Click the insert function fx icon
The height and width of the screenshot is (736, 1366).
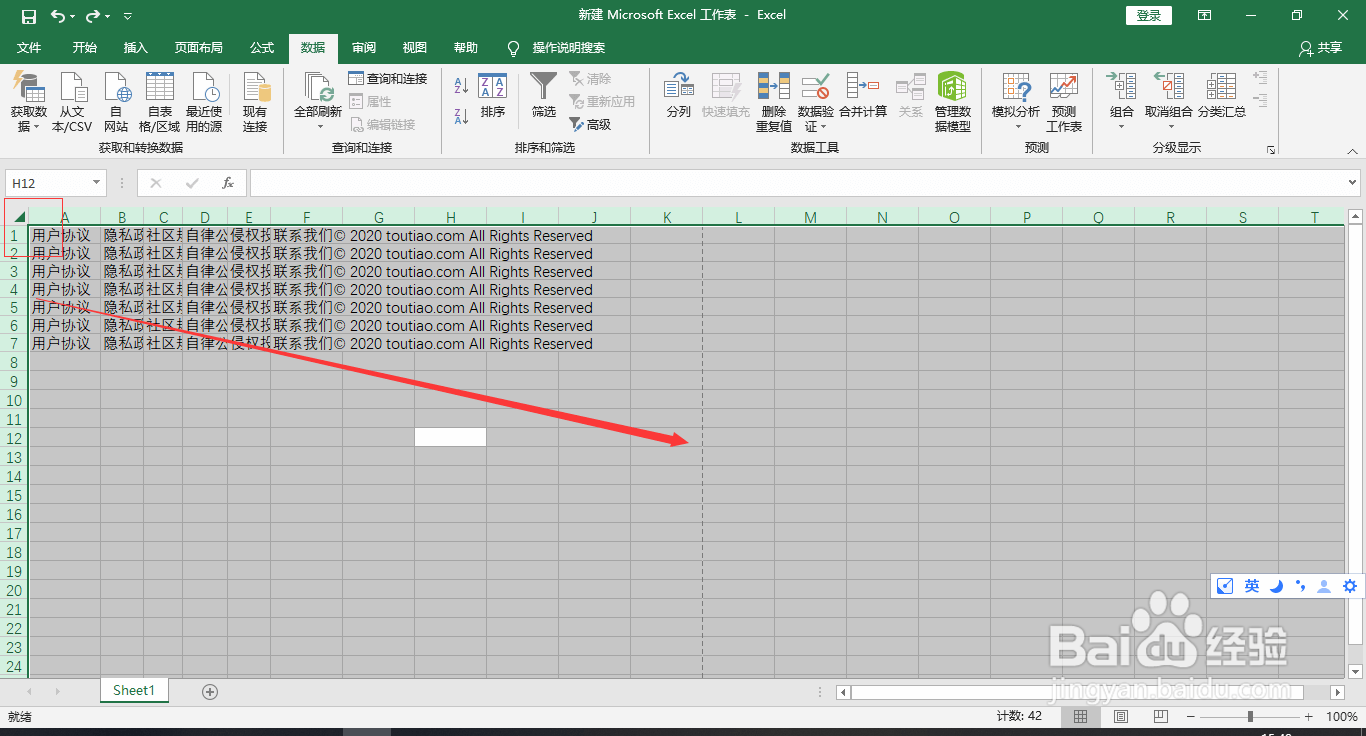[228, 183]
